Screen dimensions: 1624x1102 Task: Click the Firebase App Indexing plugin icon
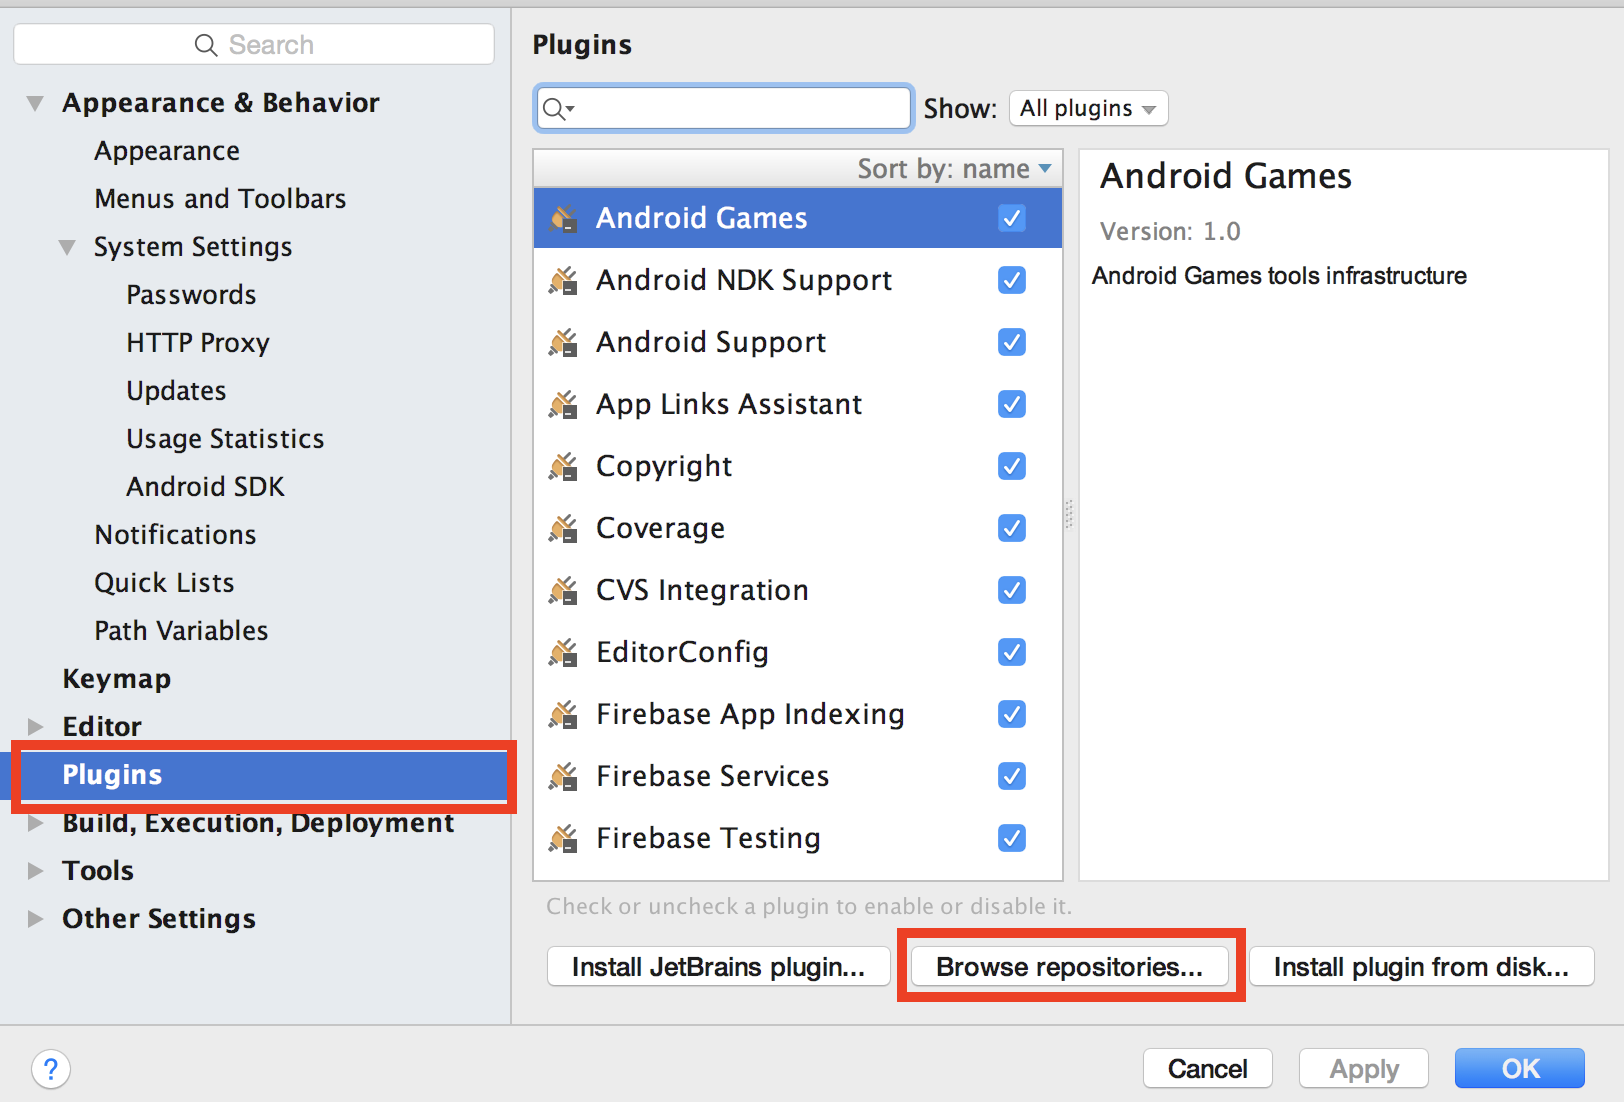click(564, 714)
